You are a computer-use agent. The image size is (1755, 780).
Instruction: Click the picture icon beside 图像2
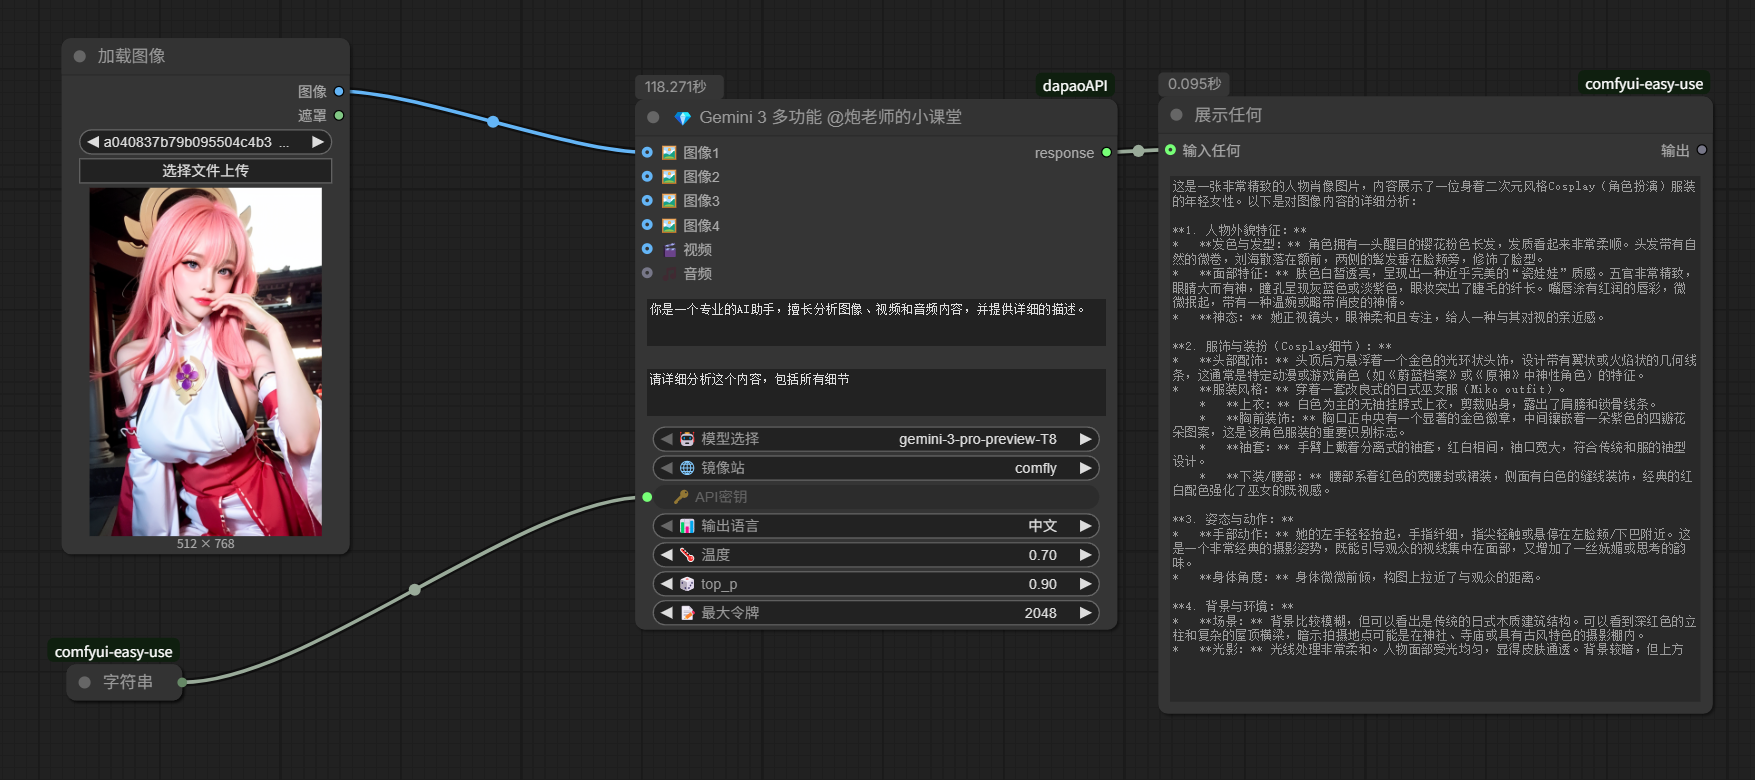(669, 177)
